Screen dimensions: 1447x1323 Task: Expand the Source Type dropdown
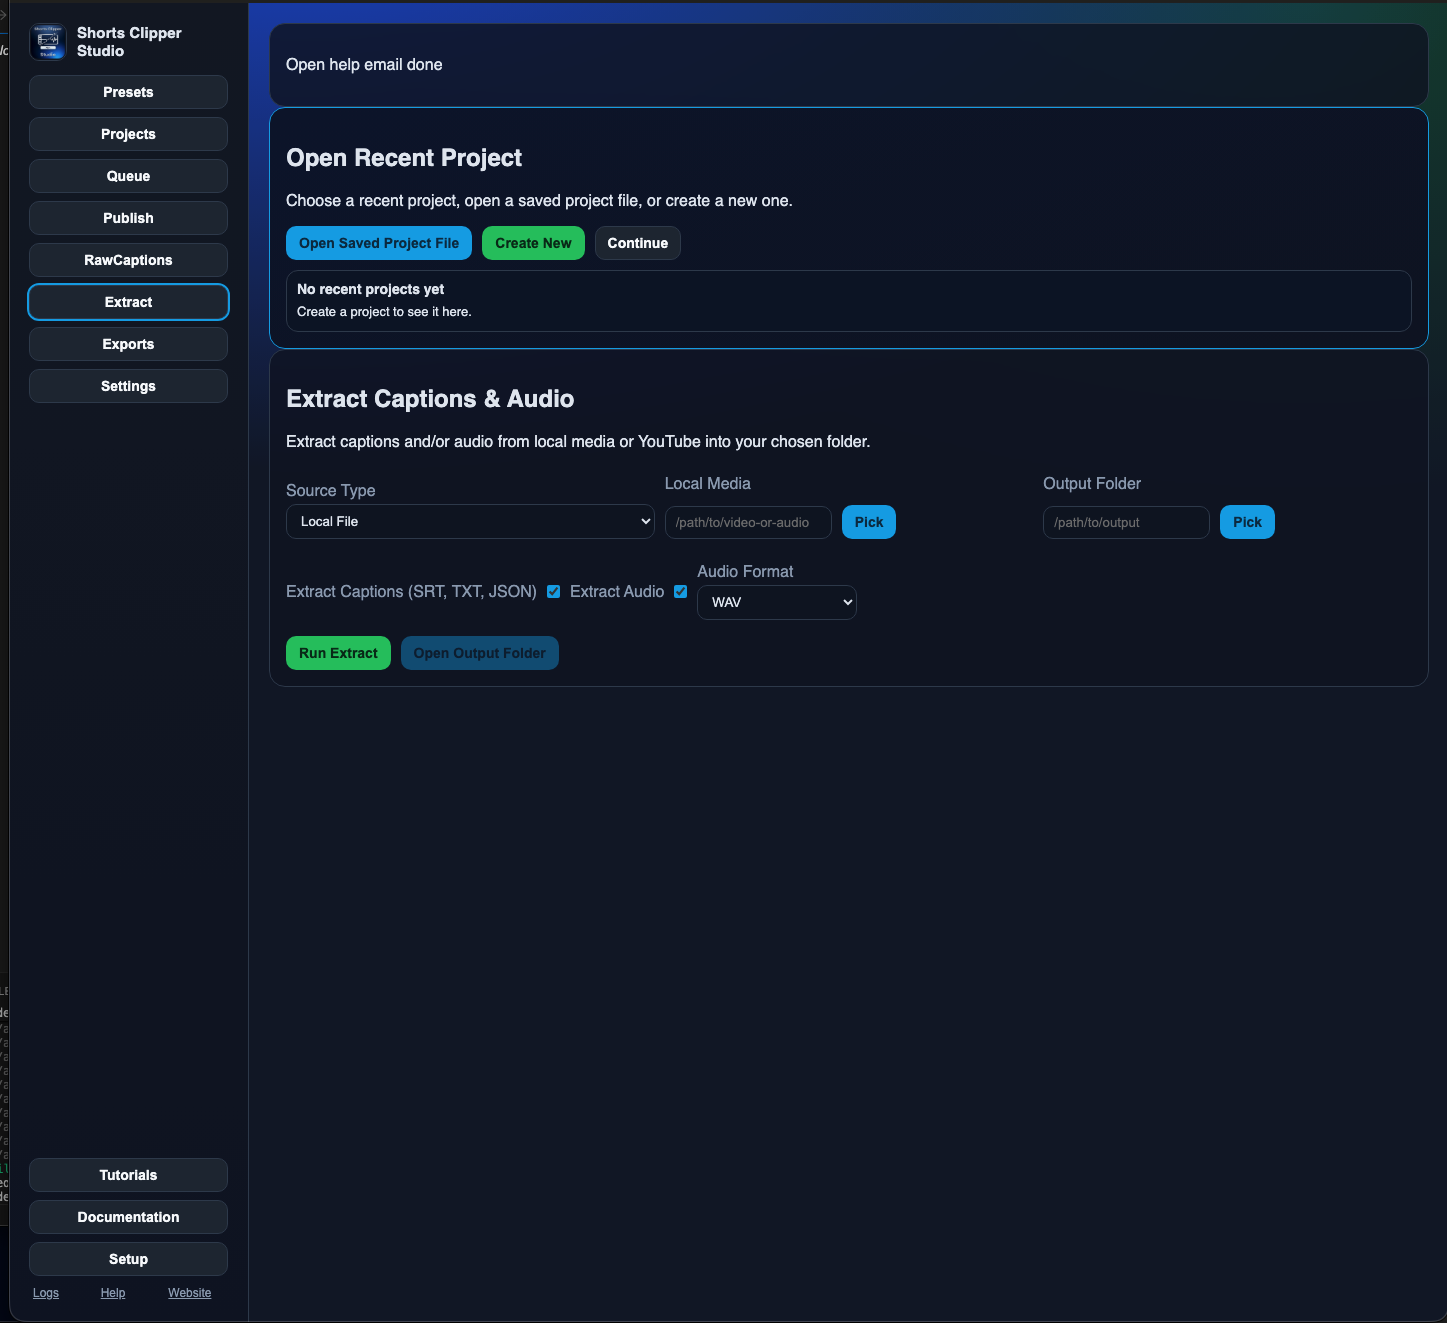pos(470,521)
